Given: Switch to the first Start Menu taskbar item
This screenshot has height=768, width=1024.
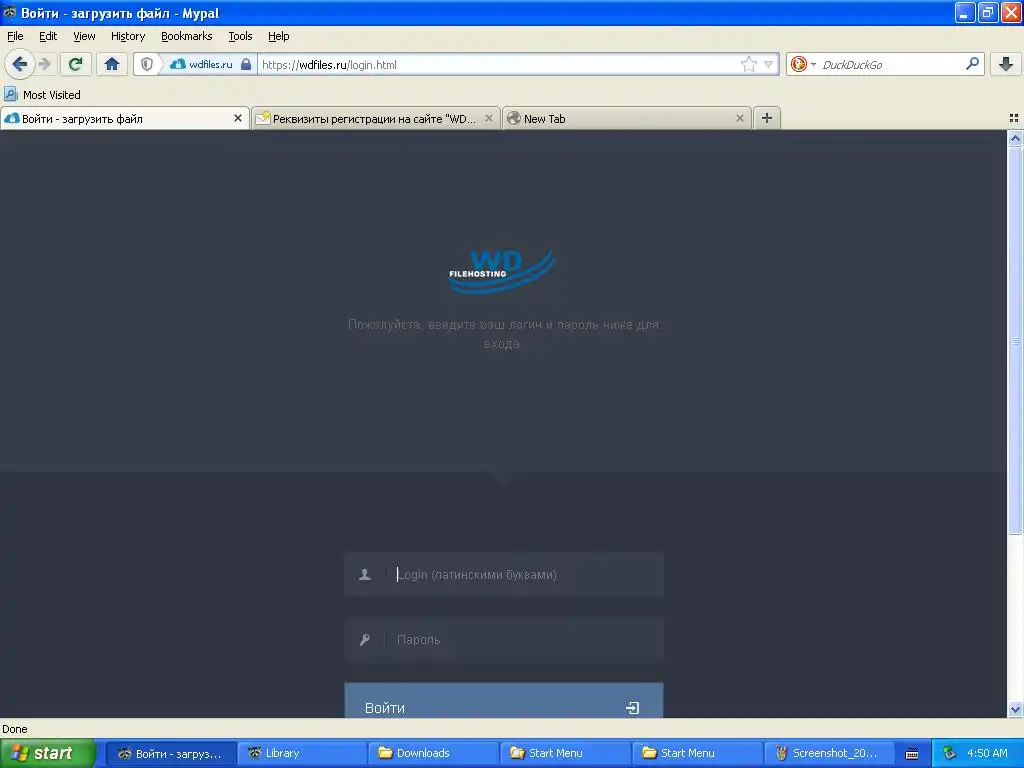Looking at the screenshot, I should click(x=565, y=753).
